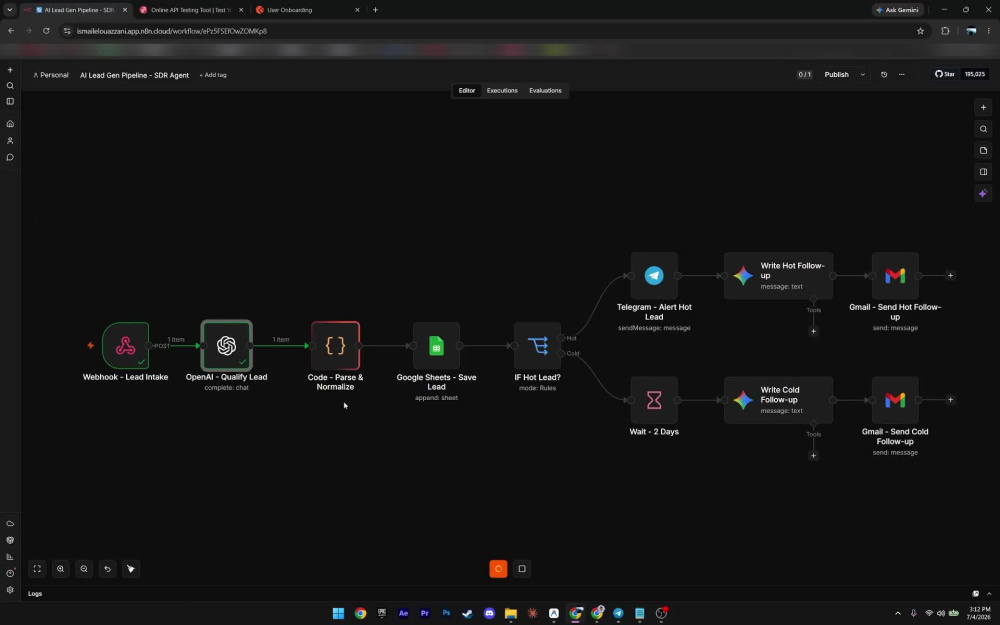The height and width of the screenshot is (625, 1000).
Task: Open the add node panel on the right
Action: tap(983, 107)
